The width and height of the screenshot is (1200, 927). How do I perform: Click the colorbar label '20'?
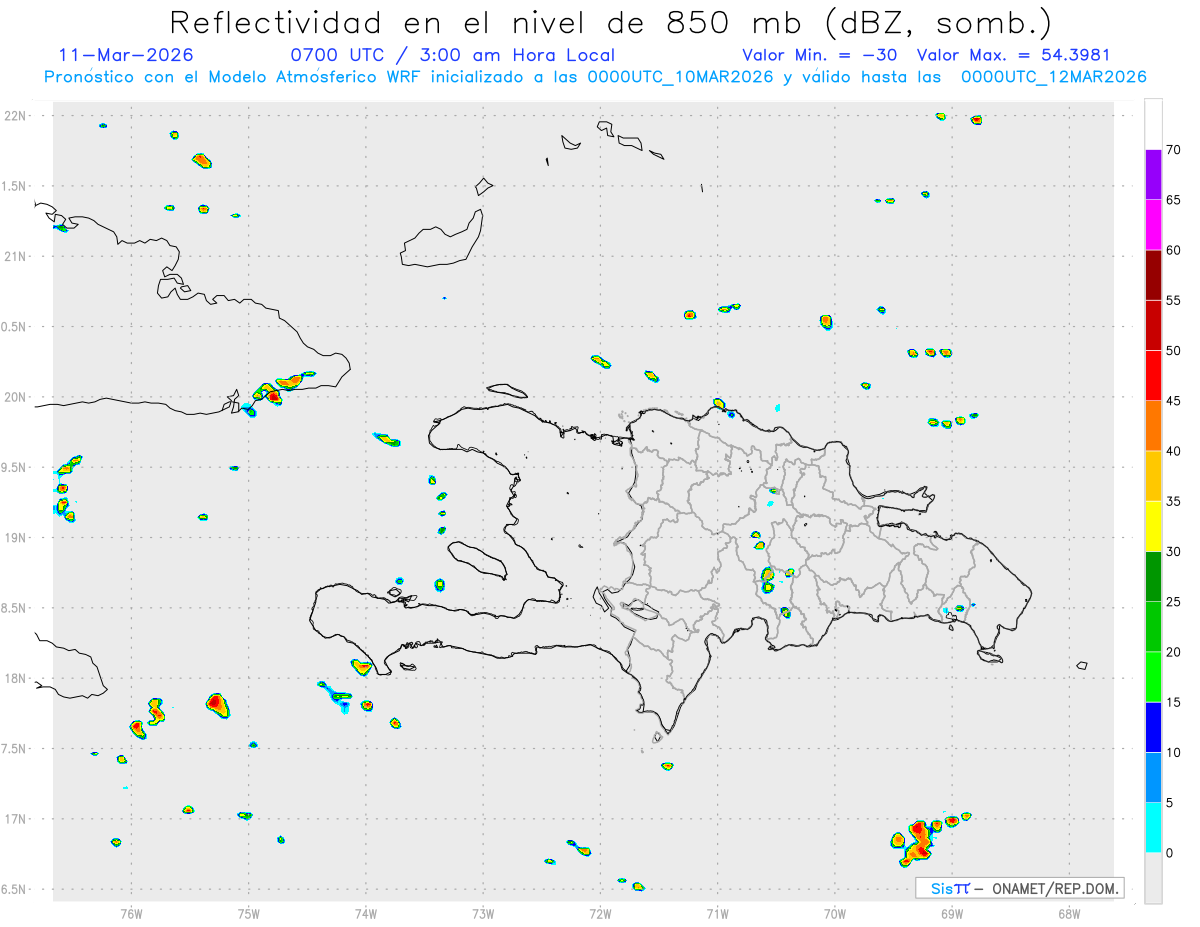(1174, 652)
